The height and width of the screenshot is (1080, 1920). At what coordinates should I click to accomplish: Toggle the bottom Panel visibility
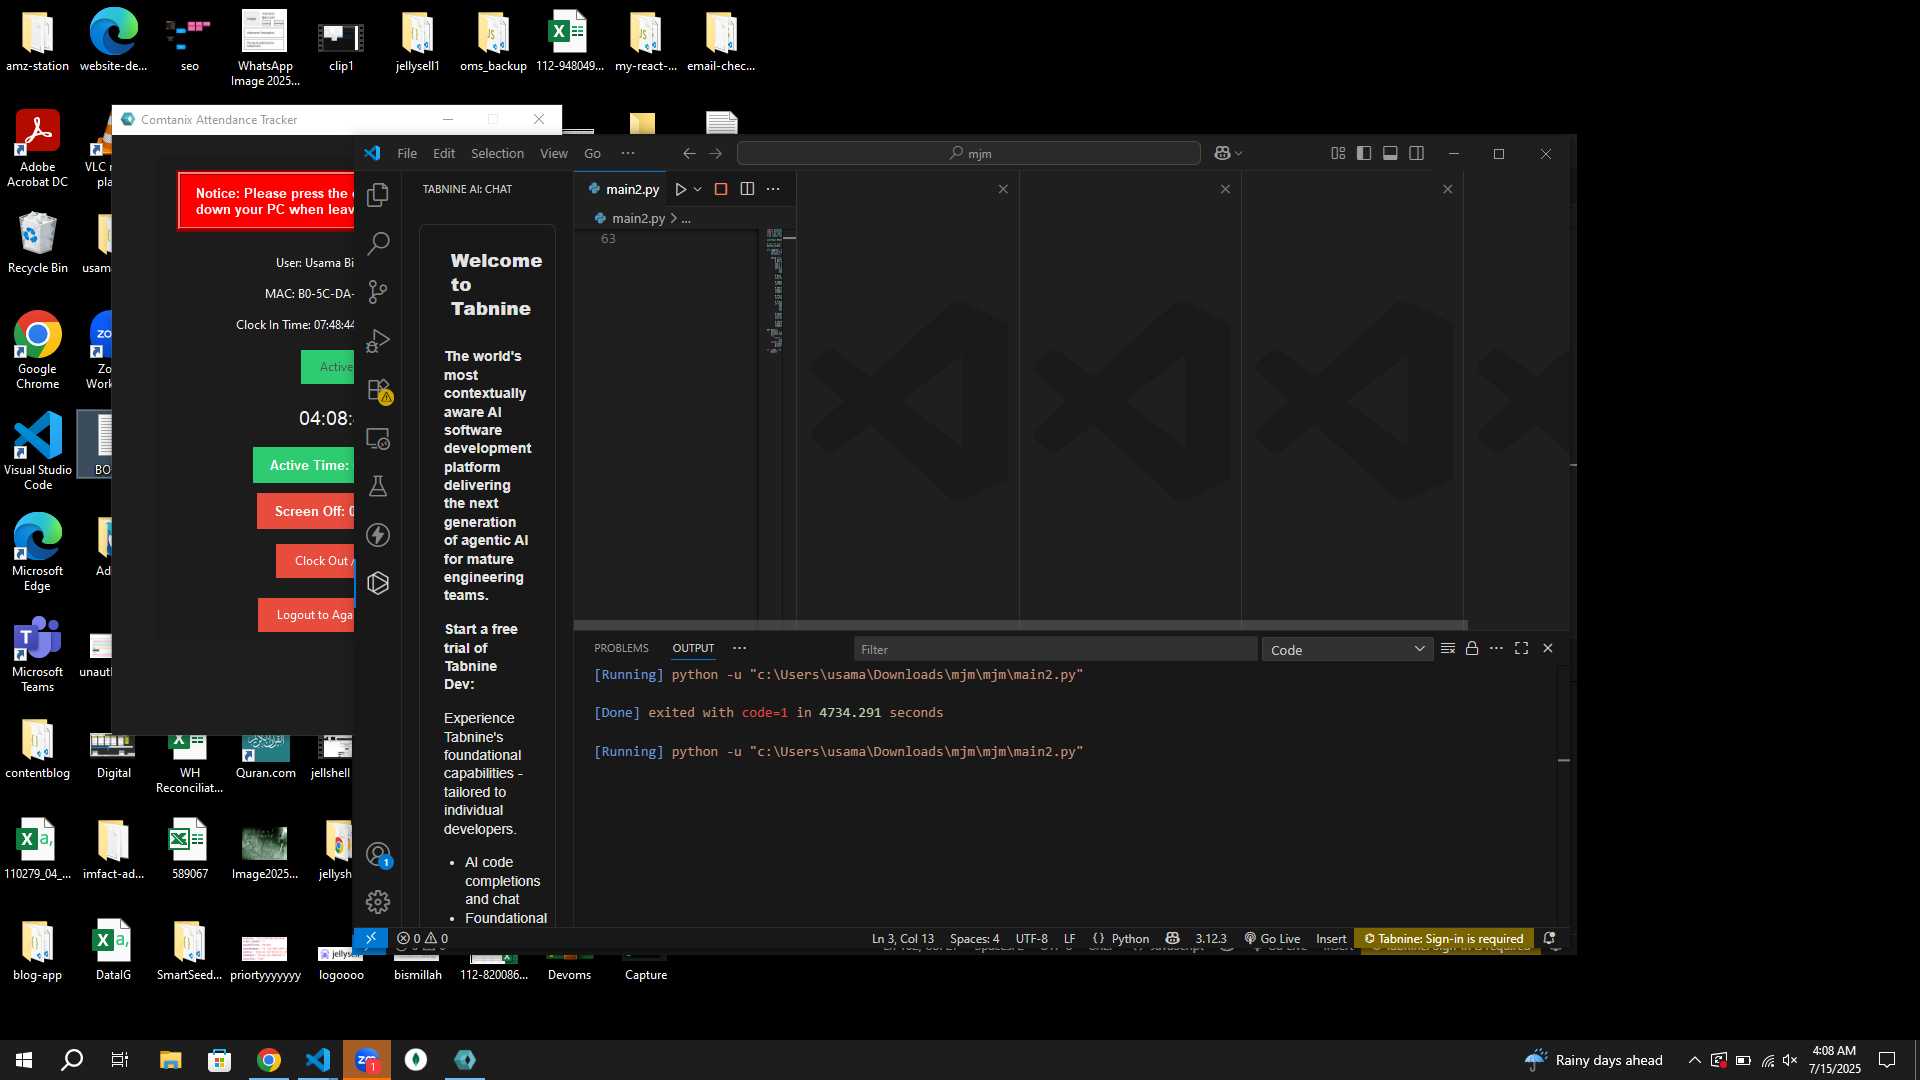tap(1390, 153)
